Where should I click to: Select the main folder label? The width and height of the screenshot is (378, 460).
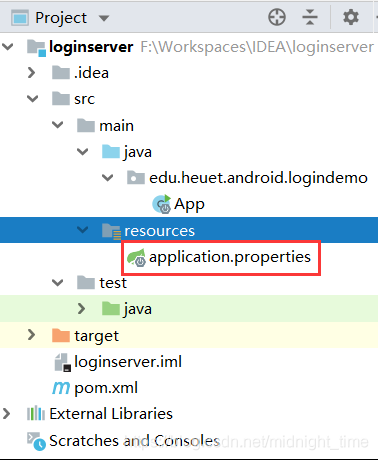pyautogui.click(x=116, y=126)
